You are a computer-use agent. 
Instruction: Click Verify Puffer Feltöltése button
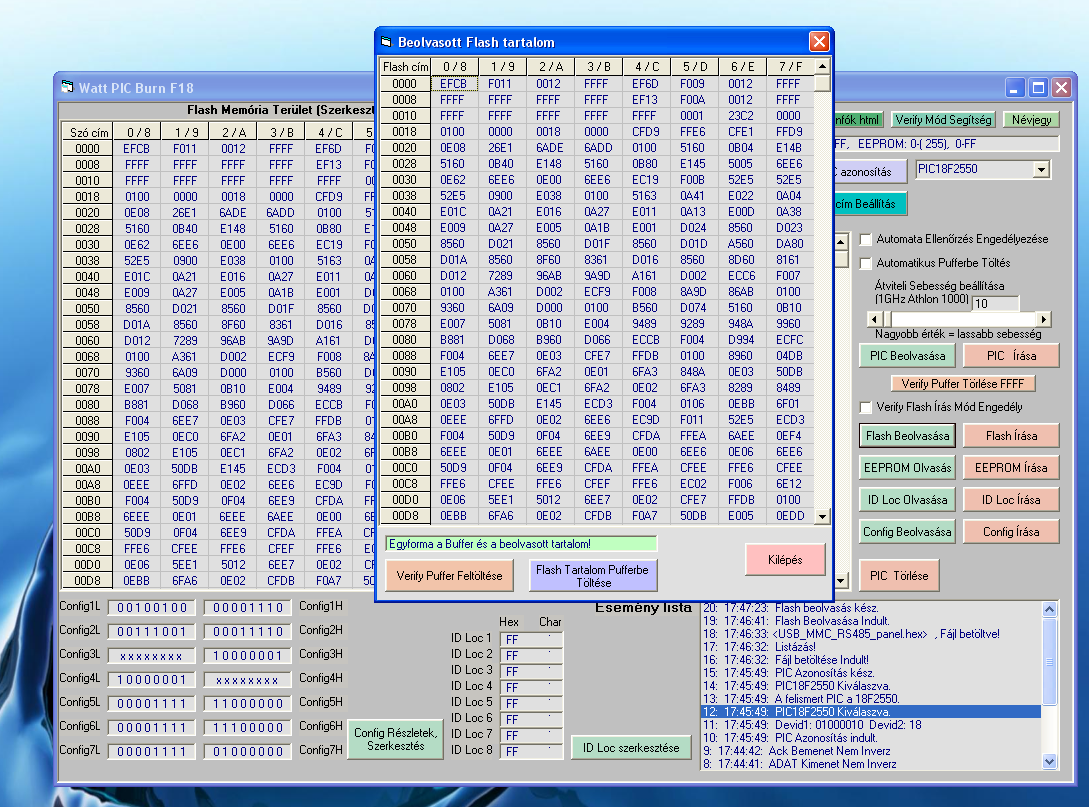449,576
